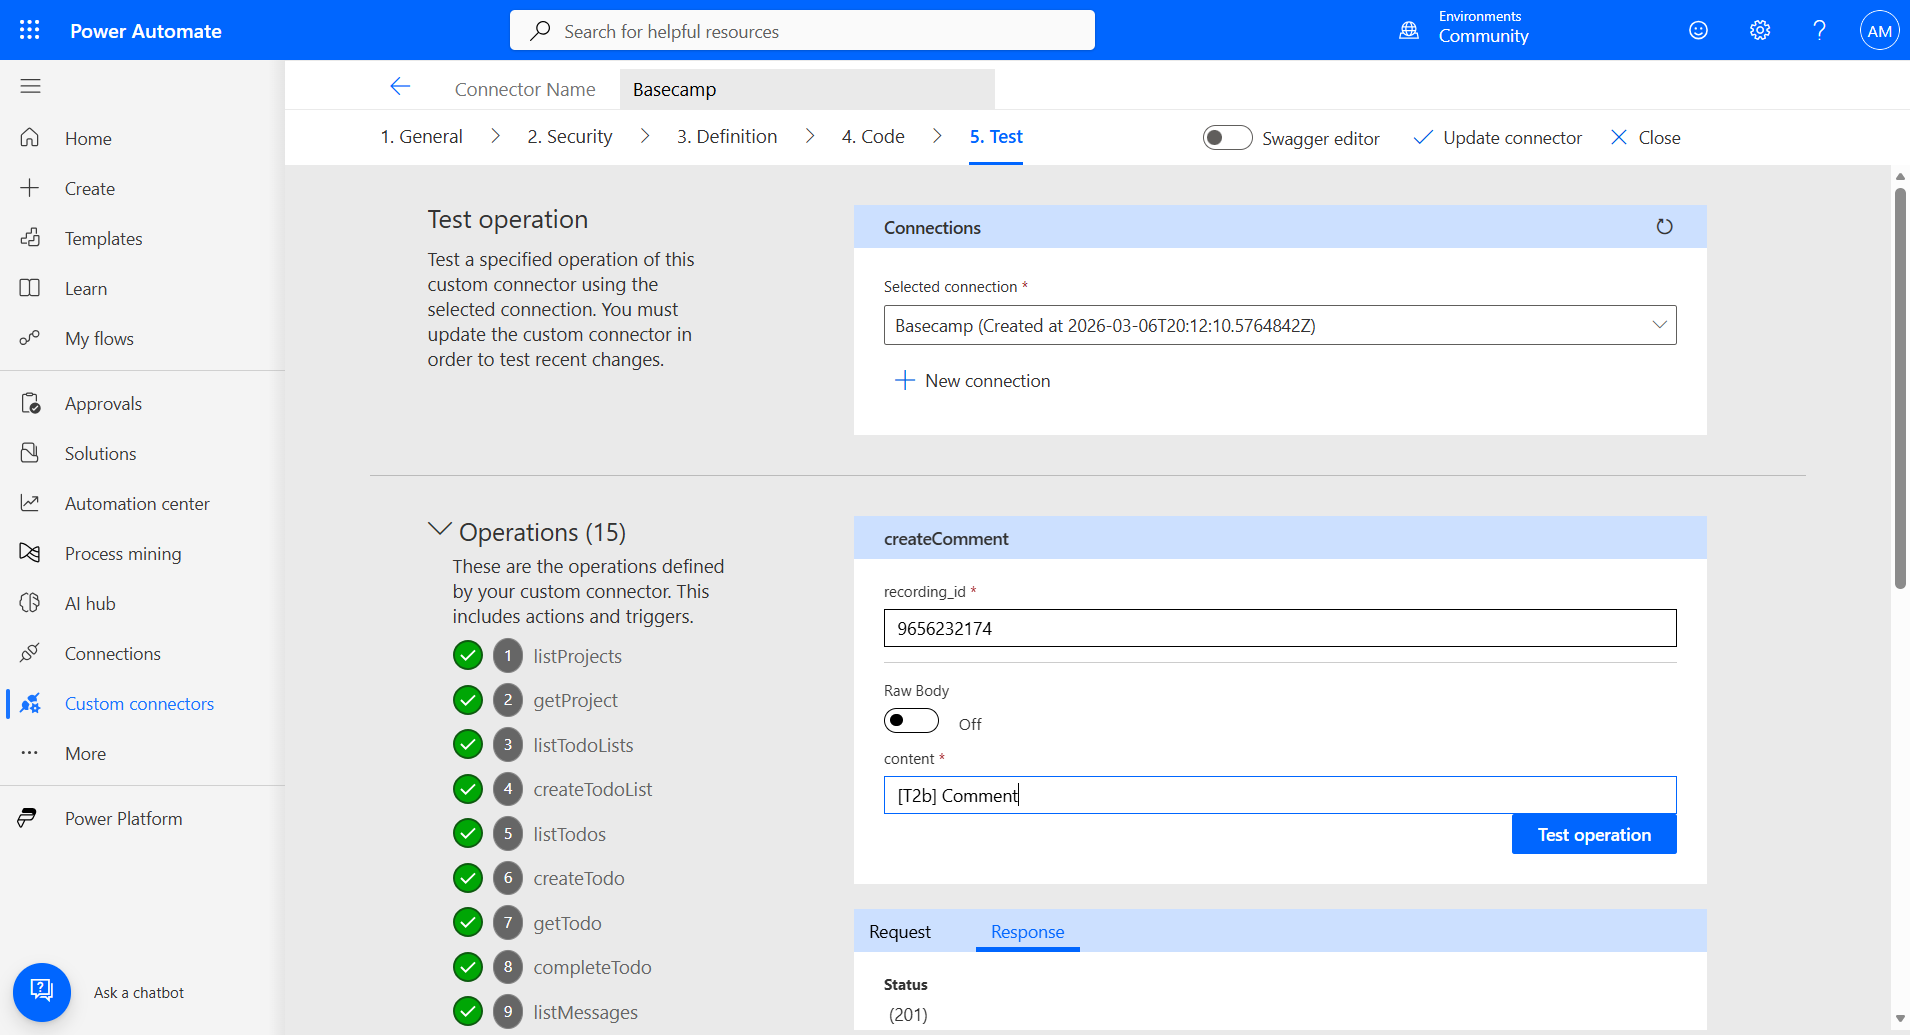Toggle the Swagger editor switch
The width and height of the screenshot is (1910, 1035).
[x=1227, y=137]
